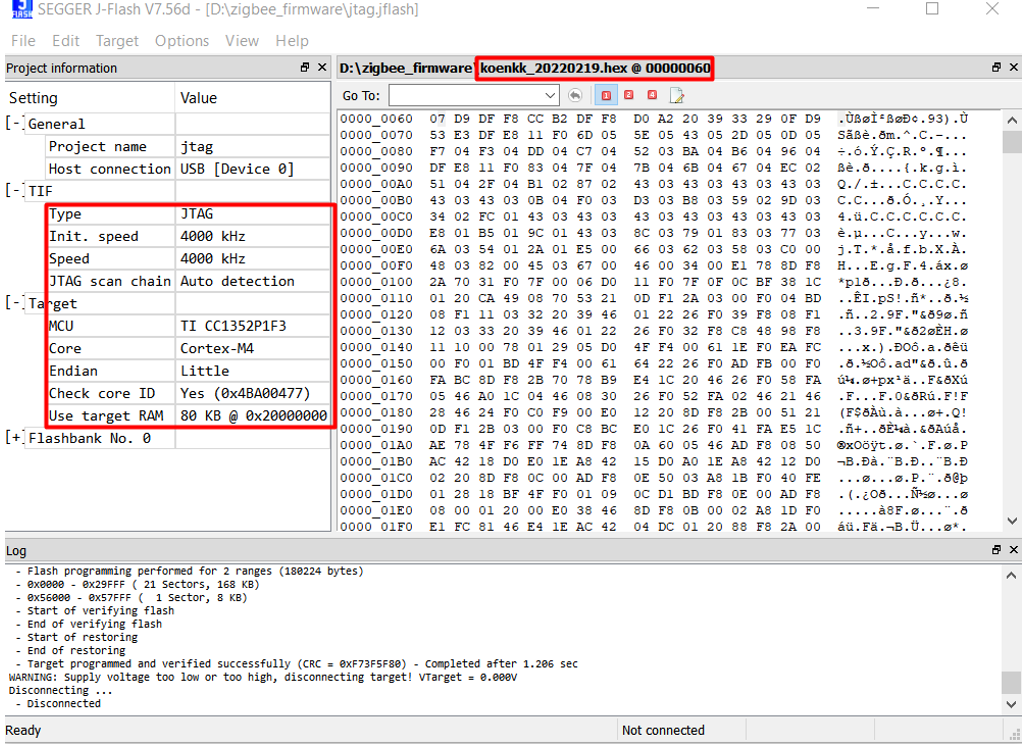The width and height of the screenshot is (1022, 744).
Task: Click hex address row 0000_00C0
Action: 376,216
